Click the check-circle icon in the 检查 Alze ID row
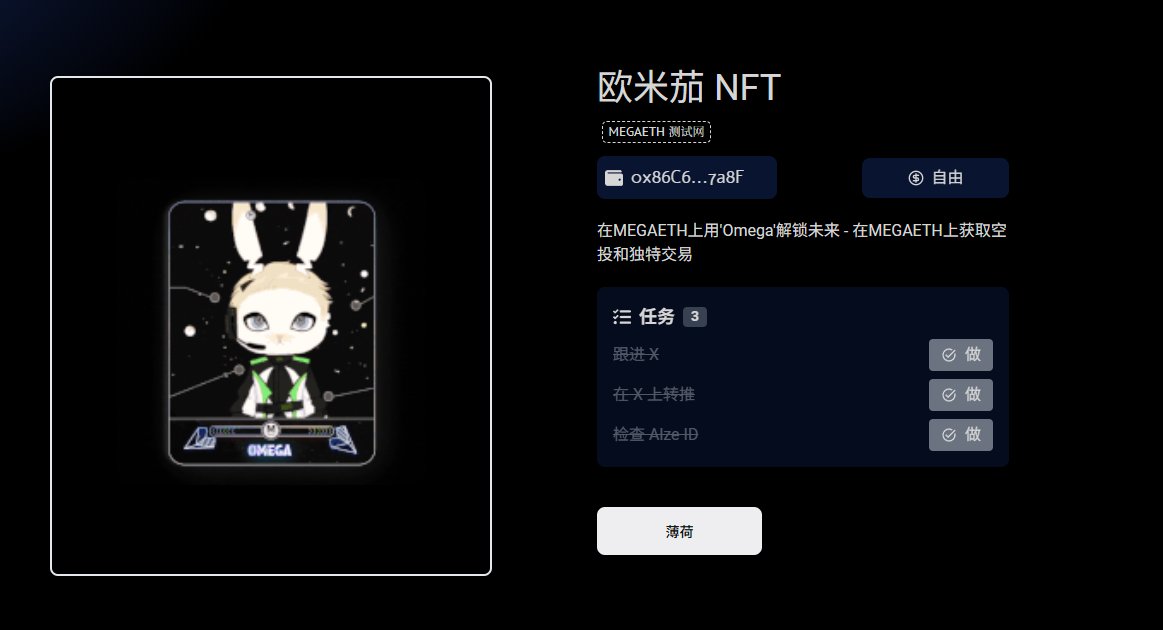The image size is (1163, 630). point(949,435)
